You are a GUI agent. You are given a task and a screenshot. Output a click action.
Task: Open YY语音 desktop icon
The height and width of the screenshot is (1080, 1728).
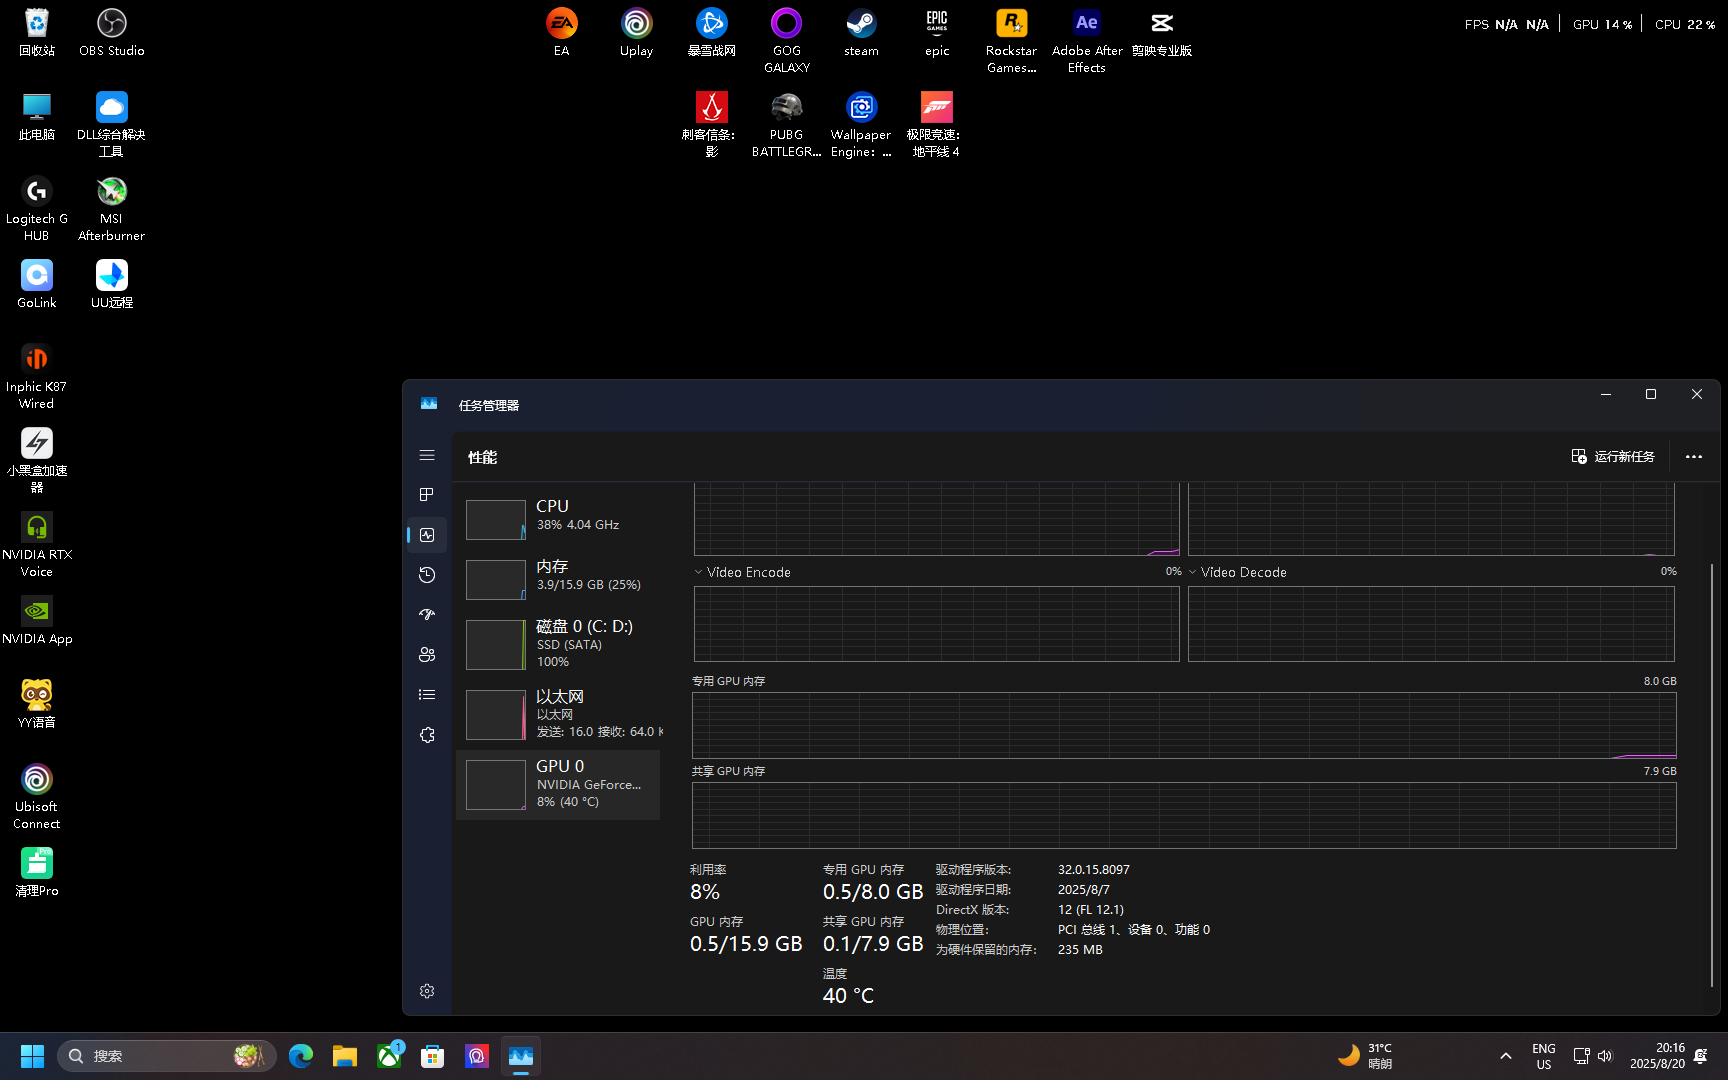click(x=37, y=704)
